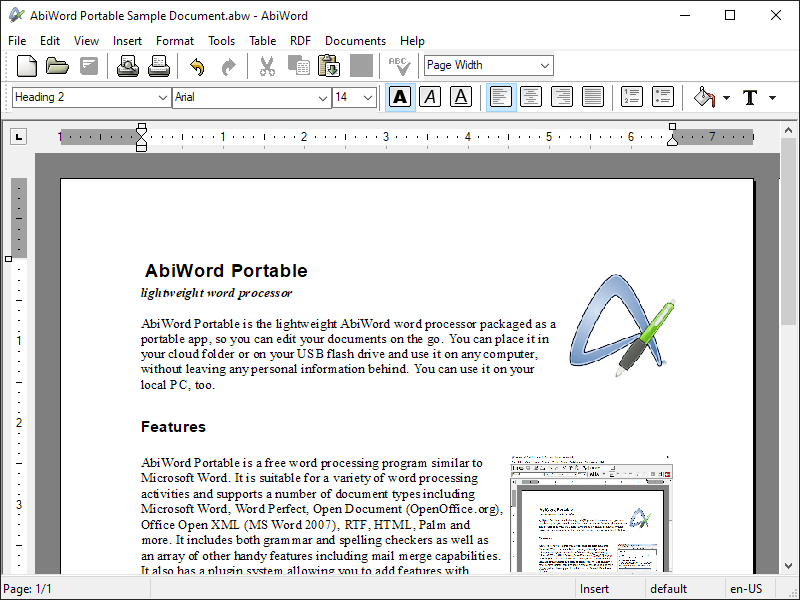The height and width of the screenshot is (600, 800).
Task: Create a new document with the blank page icon
Action: tap(27, 66)
